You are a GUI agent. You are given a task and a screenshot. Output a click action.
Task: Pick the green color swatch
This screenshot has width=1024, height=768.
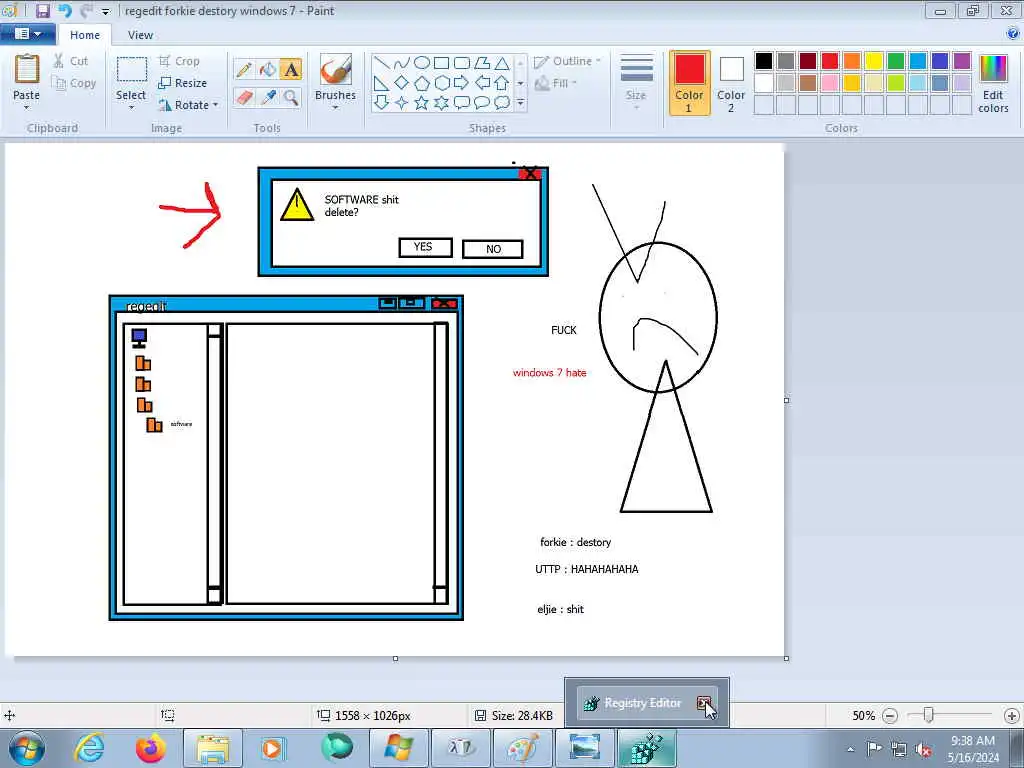896,61
